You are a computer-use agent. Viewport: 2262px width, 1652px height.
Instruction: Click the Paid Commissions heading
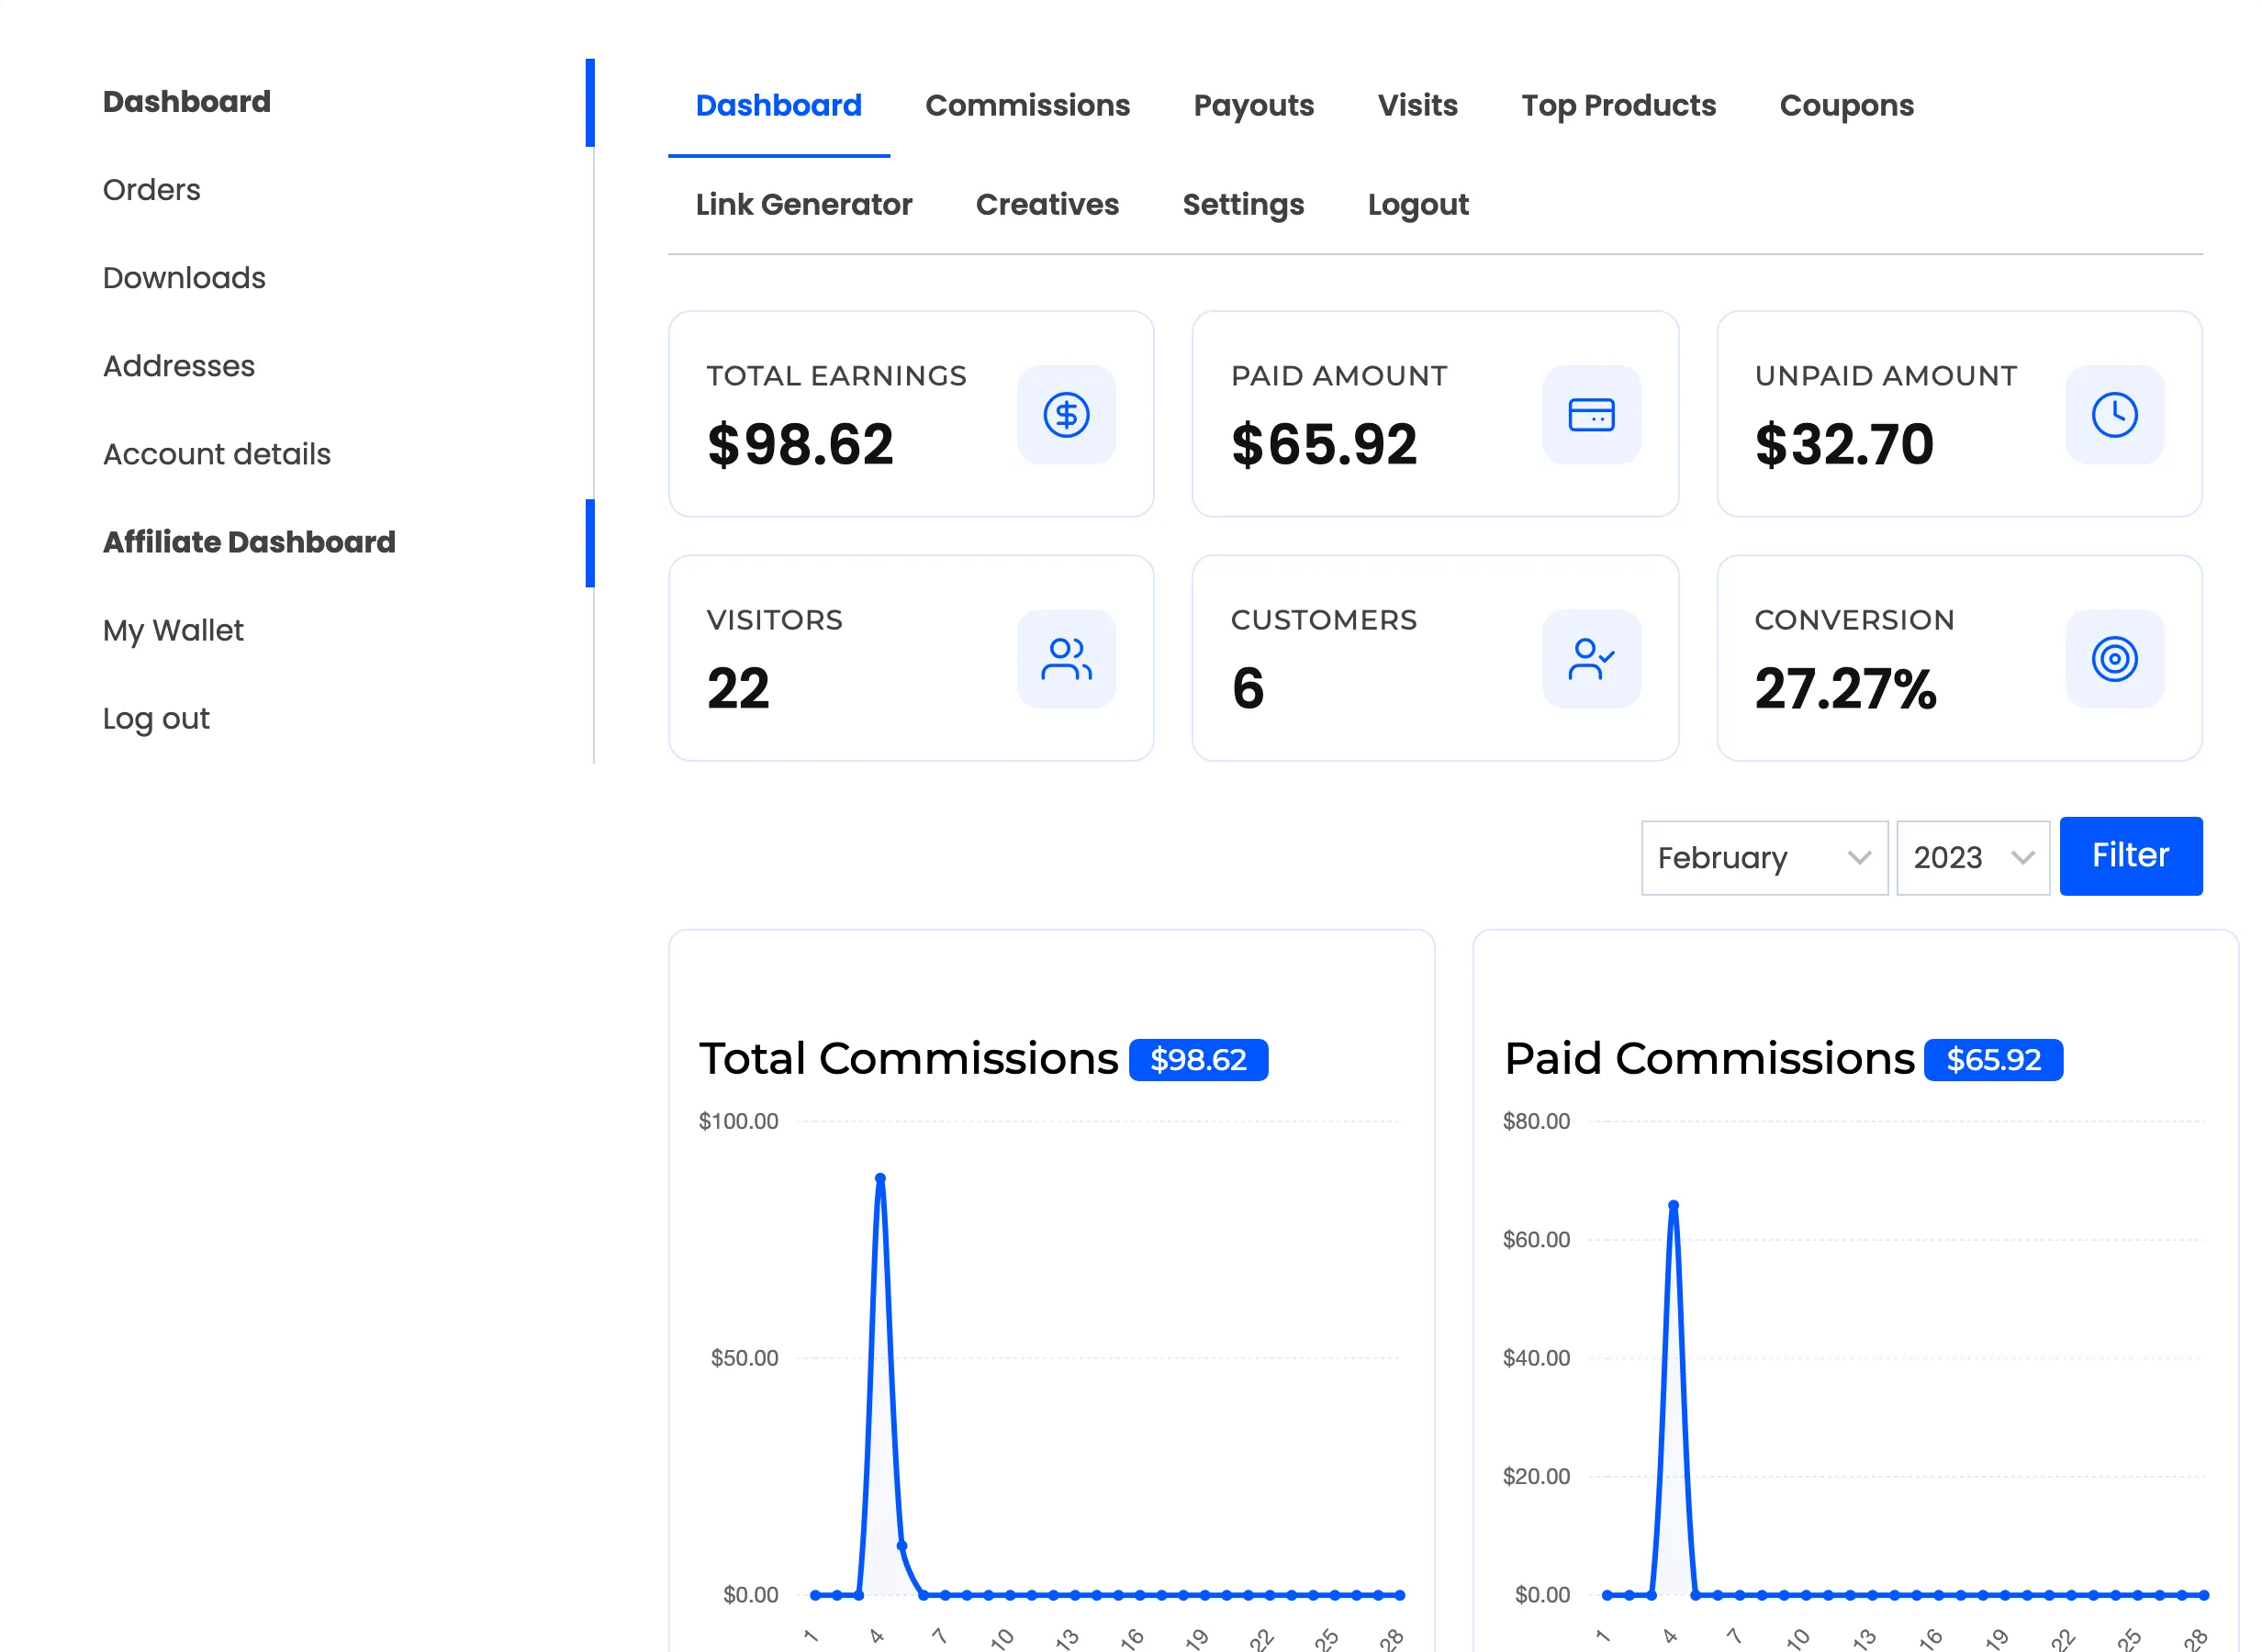[1709, 1059]
